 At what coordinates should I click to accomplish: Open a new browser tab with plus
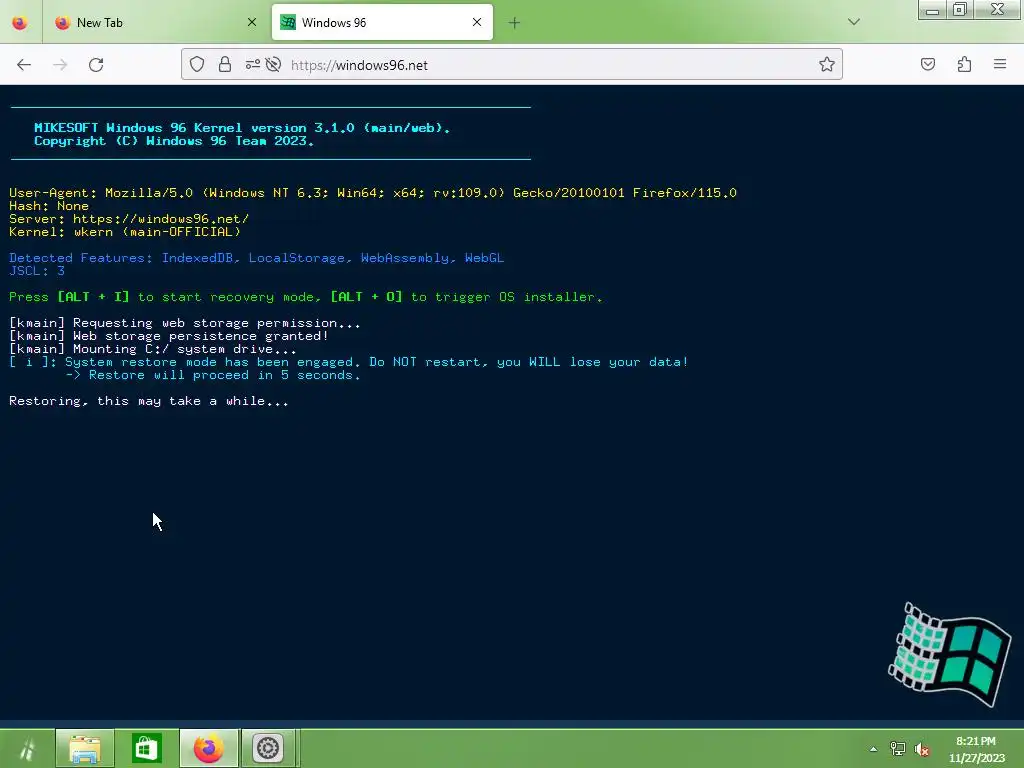pyautogui.click(x=515, y=23)
